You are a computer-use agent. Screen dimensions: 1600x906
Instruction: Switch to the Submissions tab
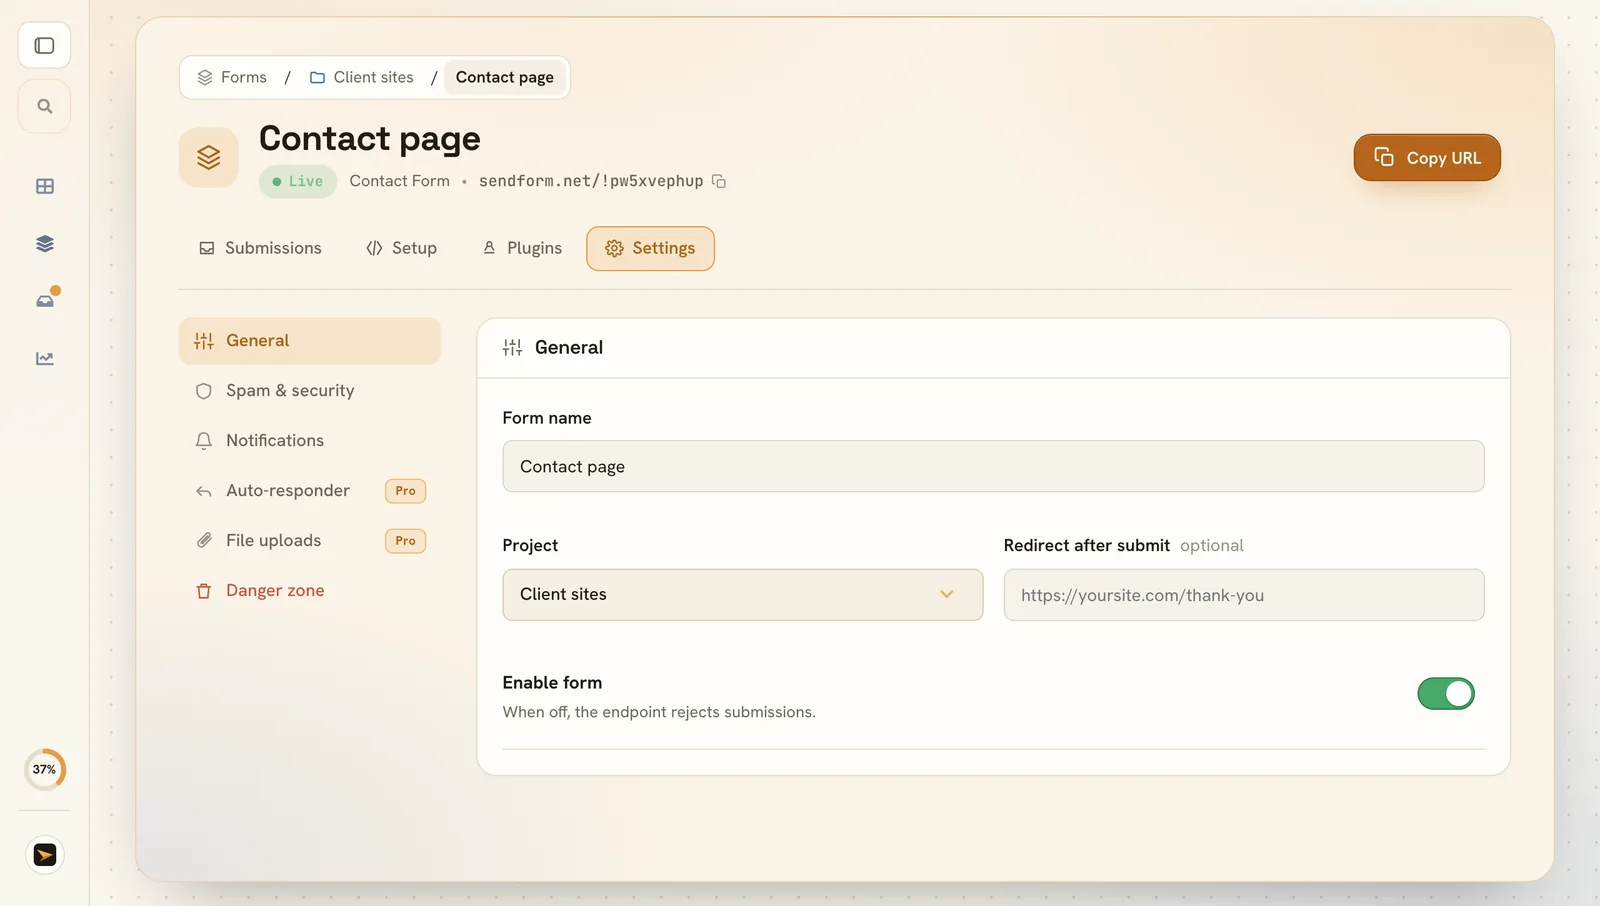[260, 248]
